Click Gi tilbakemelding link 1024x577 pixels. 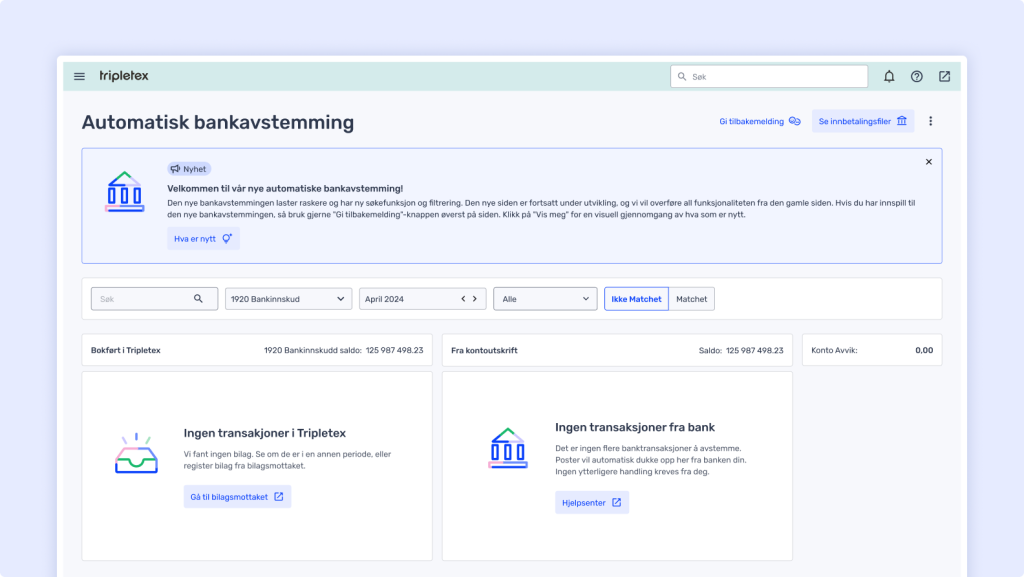pyautogui.click(x=759, y=121)
